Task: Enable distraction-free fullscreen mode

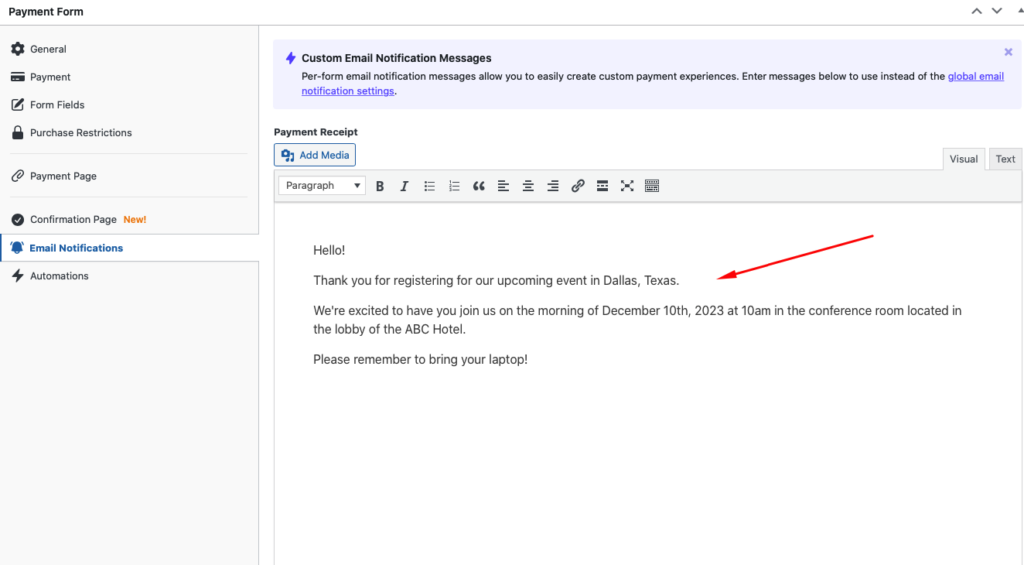Action: coord(627,186)
